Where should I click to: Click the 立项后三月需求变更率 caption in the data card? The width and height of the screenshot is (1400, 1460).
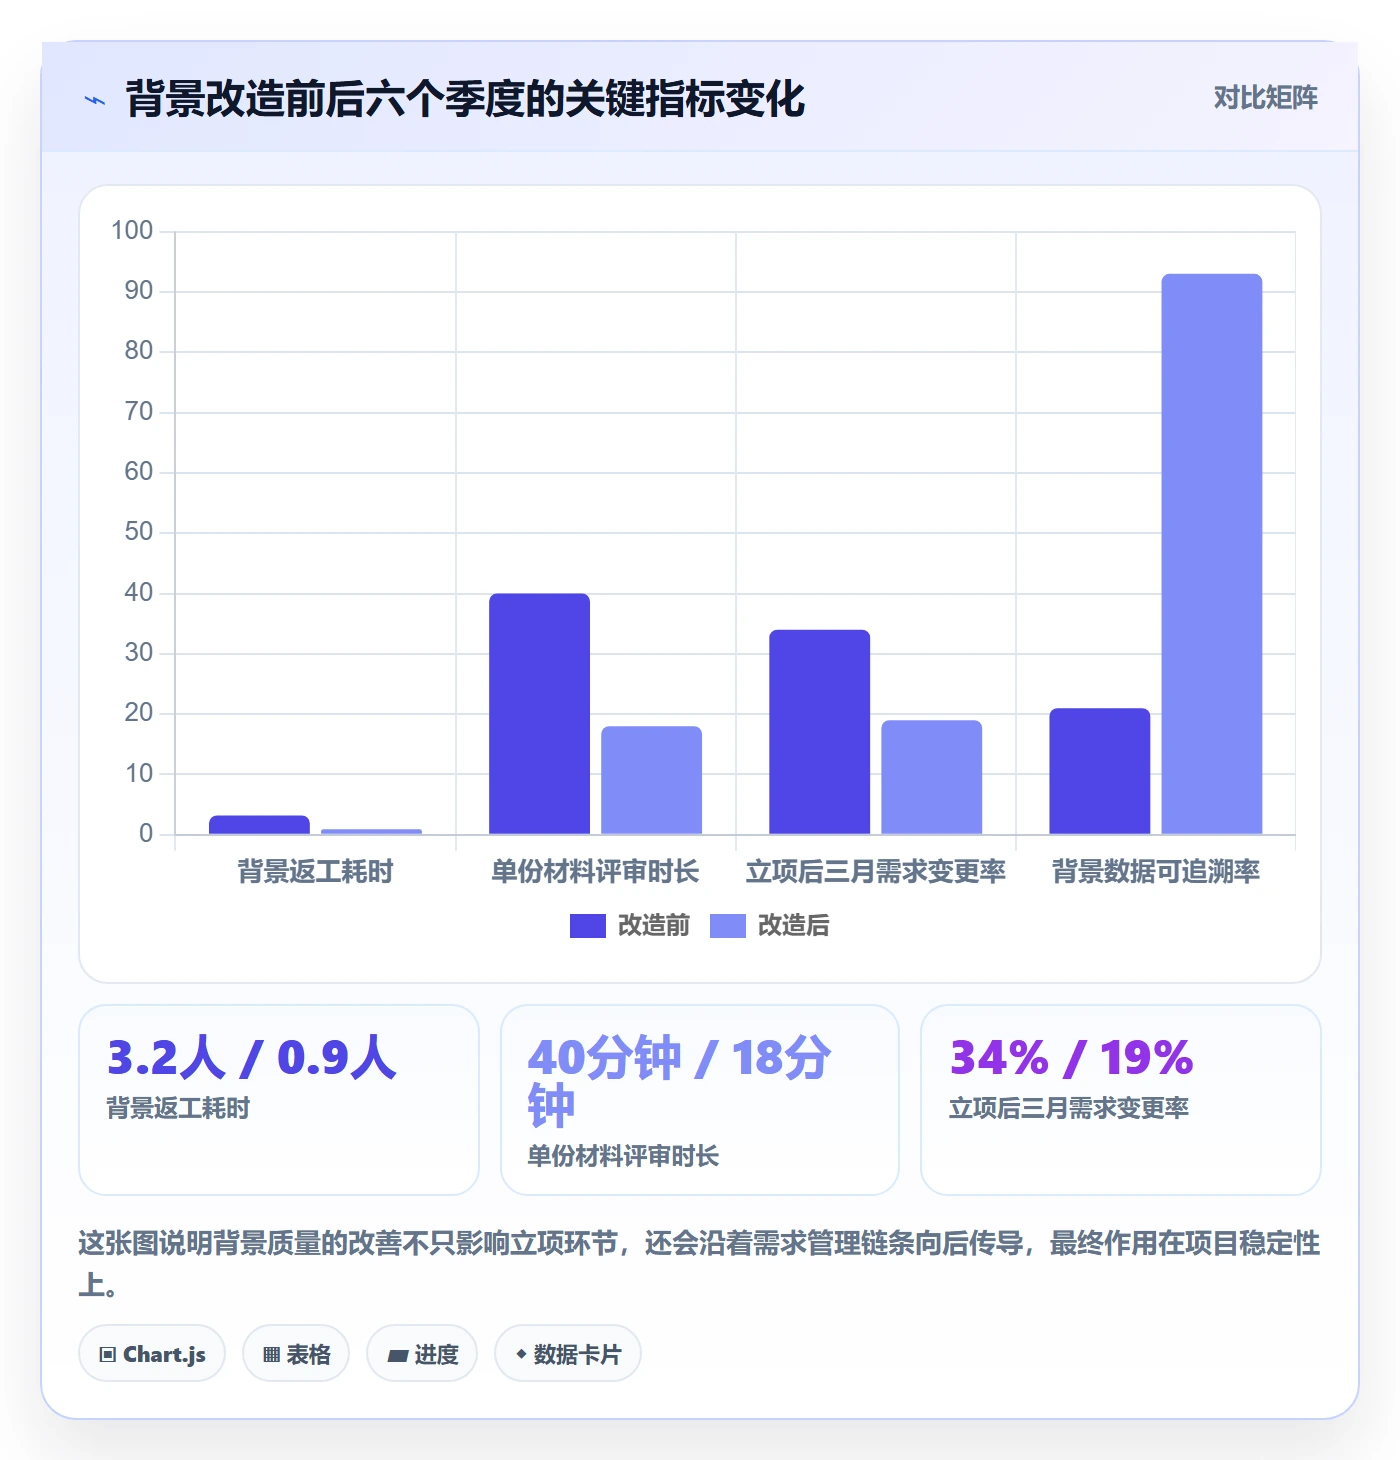pos(1069,1108)
